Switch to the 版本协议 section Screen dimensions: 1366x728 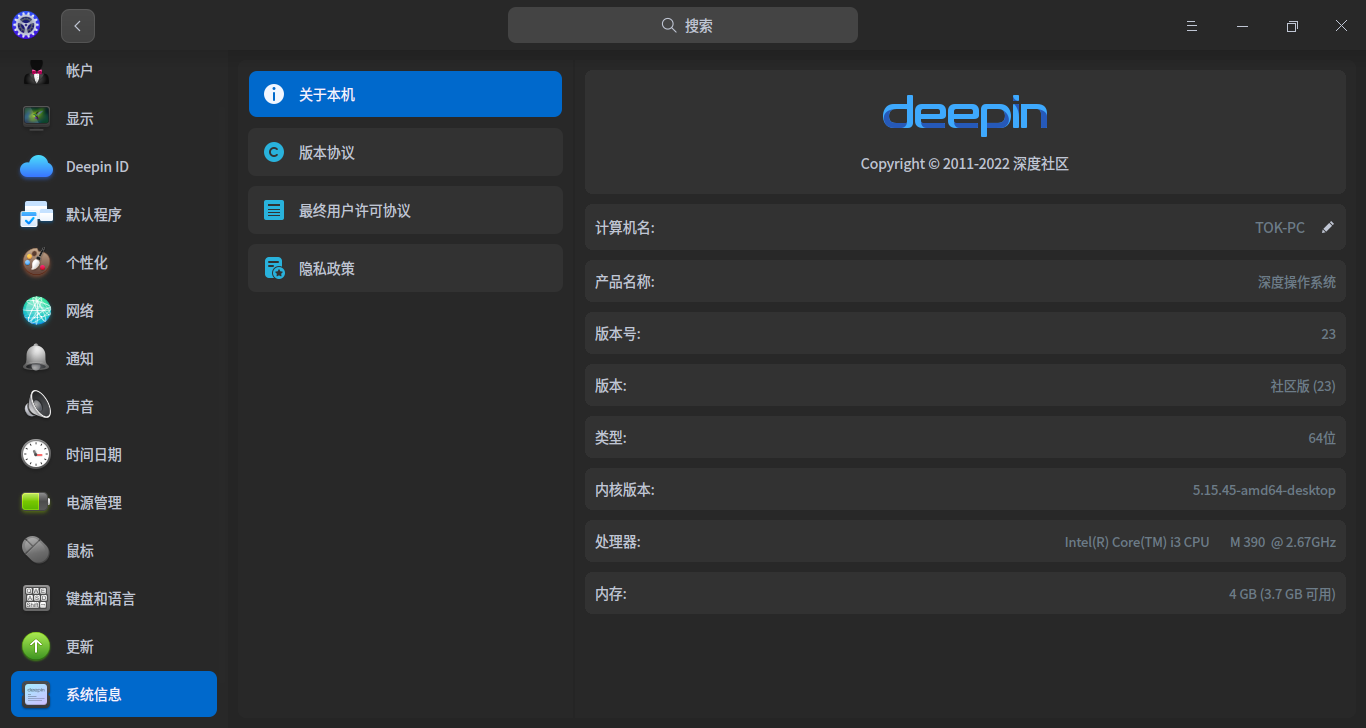click(405, 152)
